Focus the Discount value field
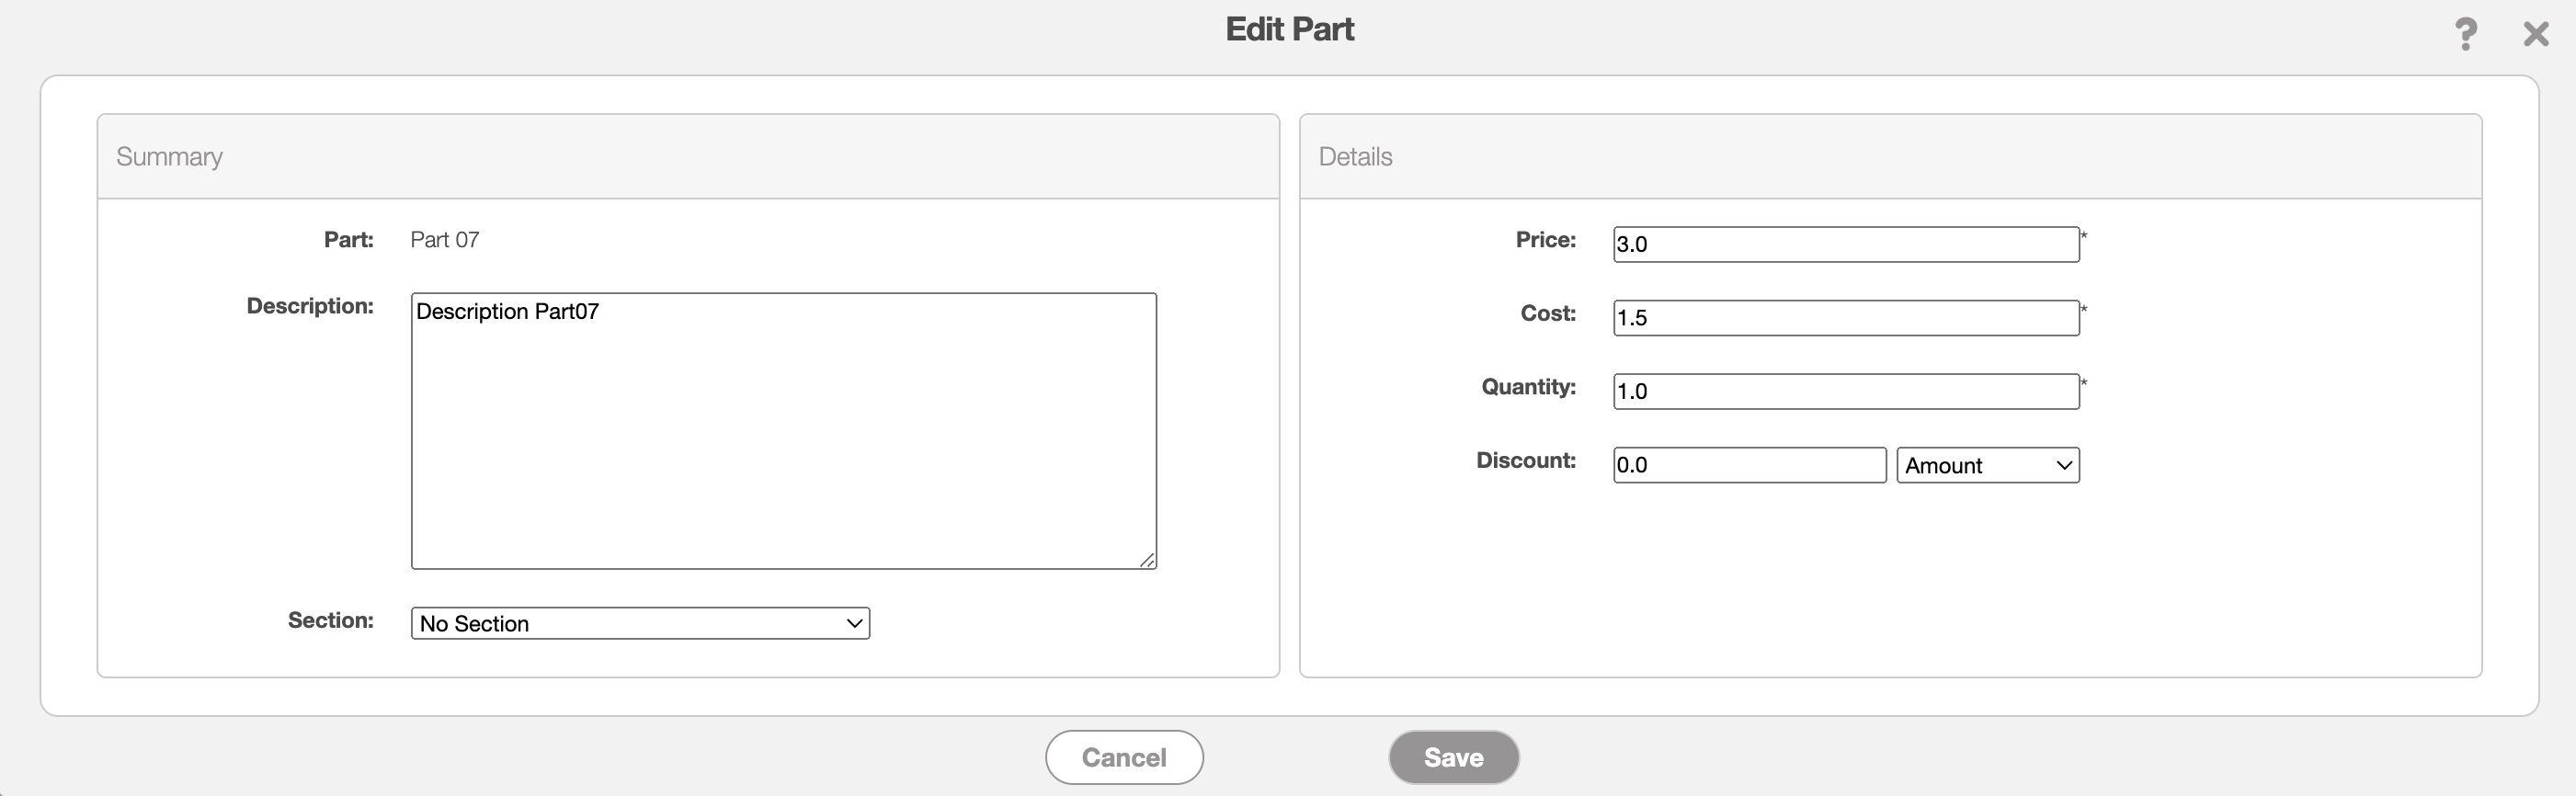Viewport: 2576px width, 796px height. (x=1749, y=465)
